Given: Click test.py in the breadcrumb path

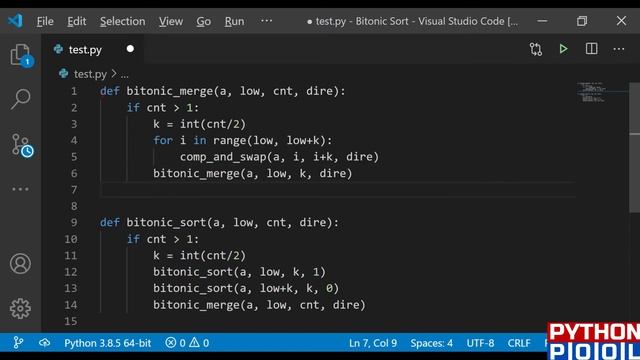Looking at the screenshot, I should [90, 74].
